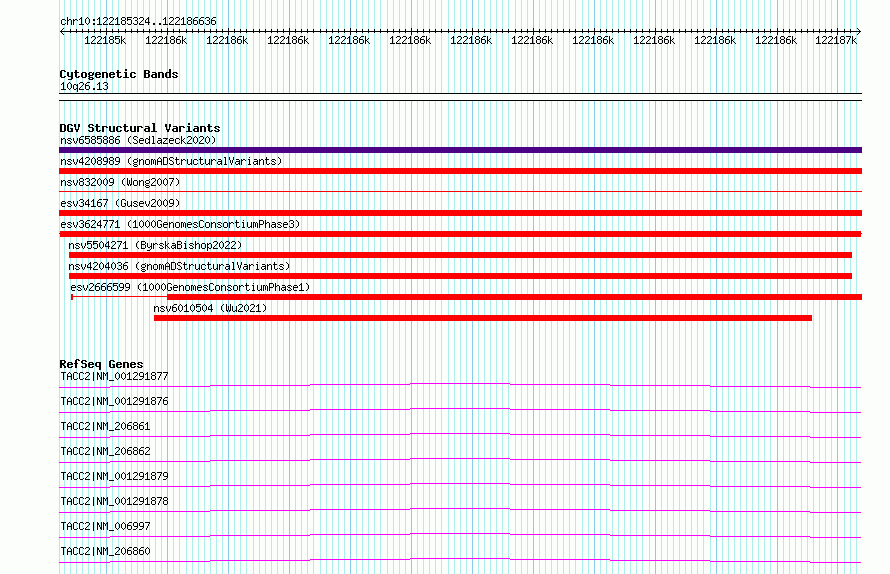Viewport: 890px width, 574px height.
Task: Click the 122187k ruler tick label
Action: click(836, 40)
